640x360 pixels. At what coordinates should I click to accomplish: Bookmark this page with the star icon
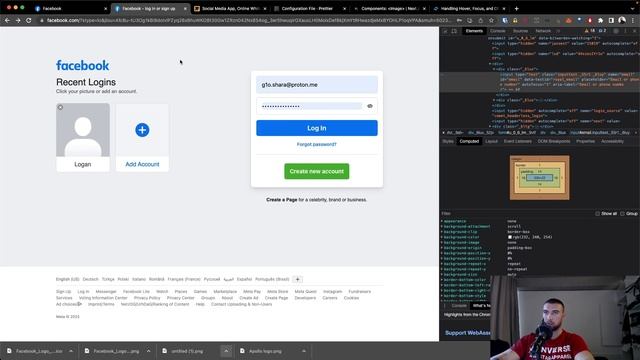pyautogui.click(x=491, y=20)
